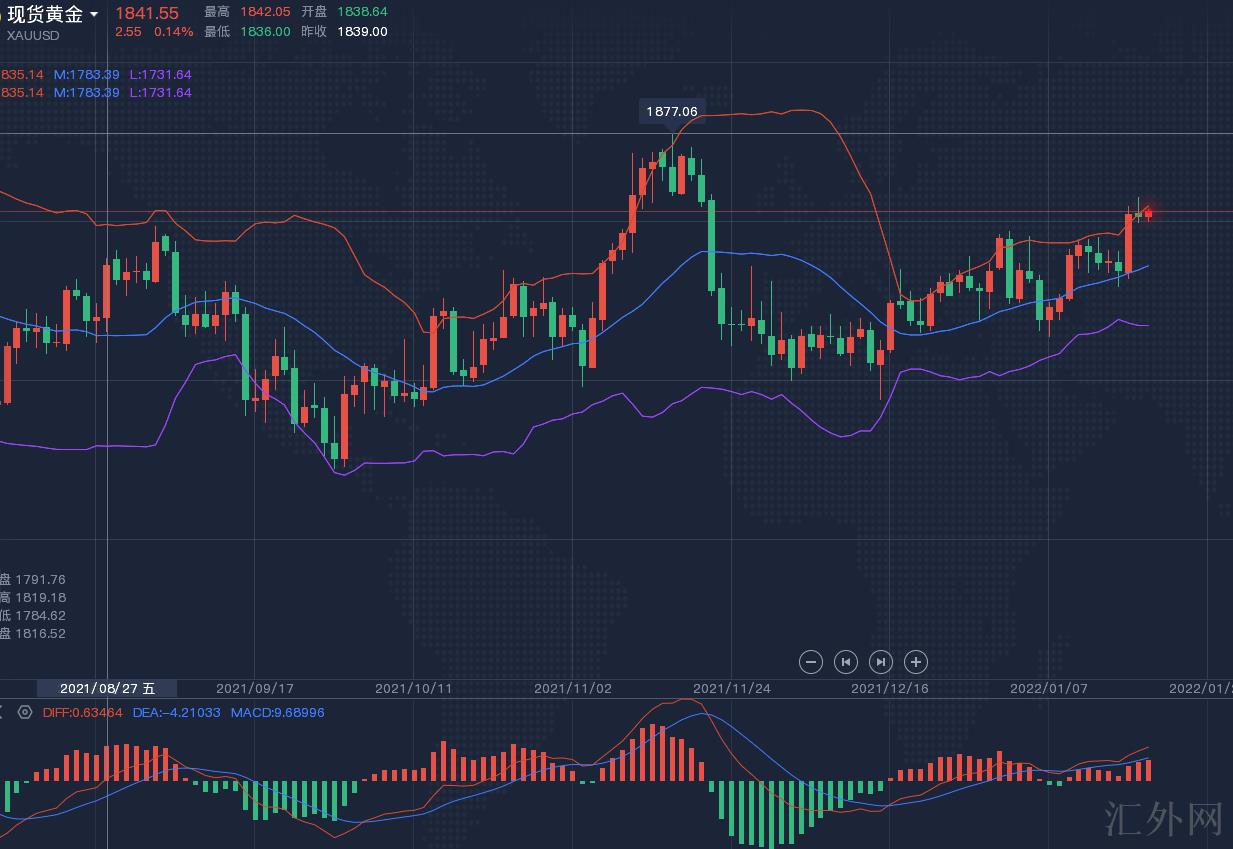Zoom out the chart with minus button

click(811, 661)
